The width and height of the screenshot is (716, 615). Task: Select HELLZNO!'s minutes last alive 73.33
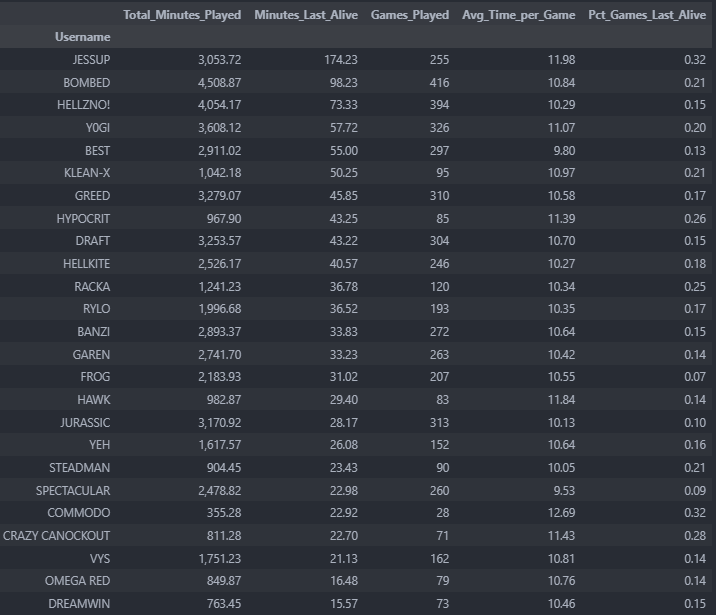344,105
